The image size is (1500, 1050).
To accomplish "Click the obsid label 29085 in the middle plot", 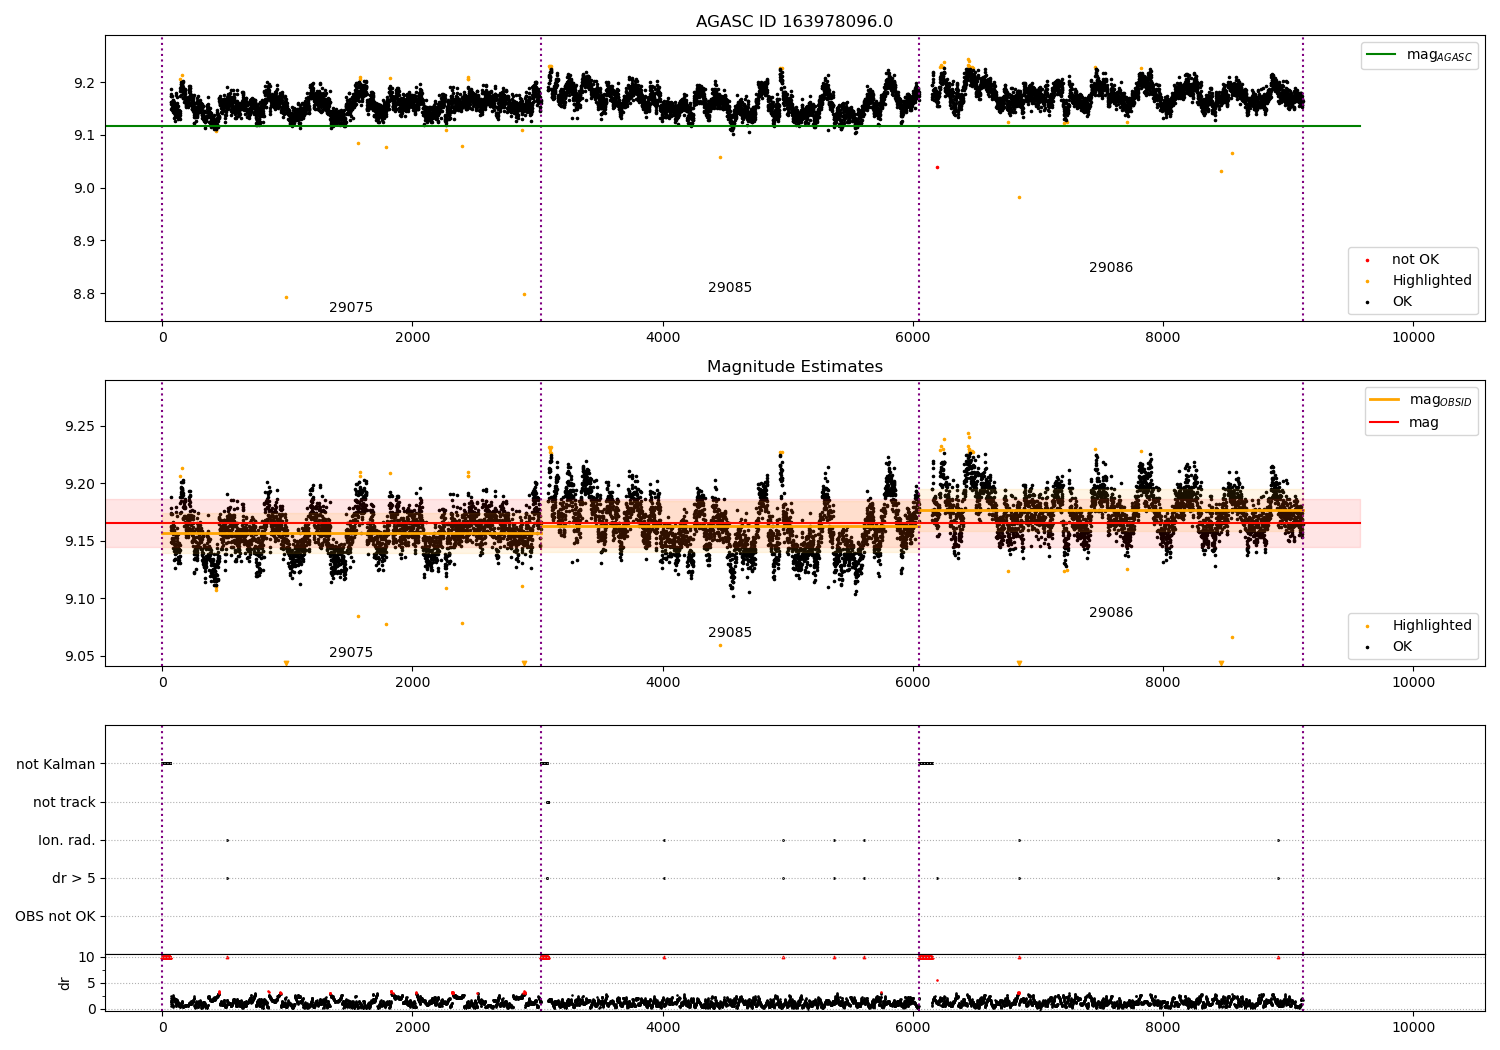I will (x=730, y=633).
